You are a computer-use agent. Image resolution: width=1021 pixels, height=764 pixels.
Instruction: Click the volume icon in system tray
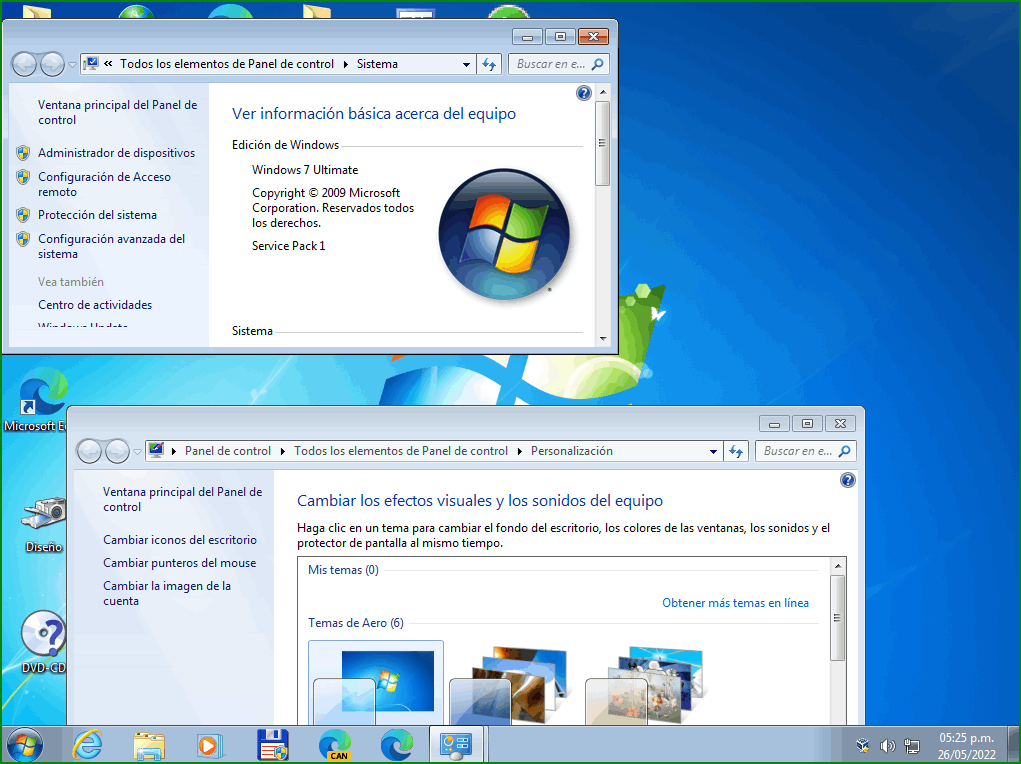tap(888, 746)
